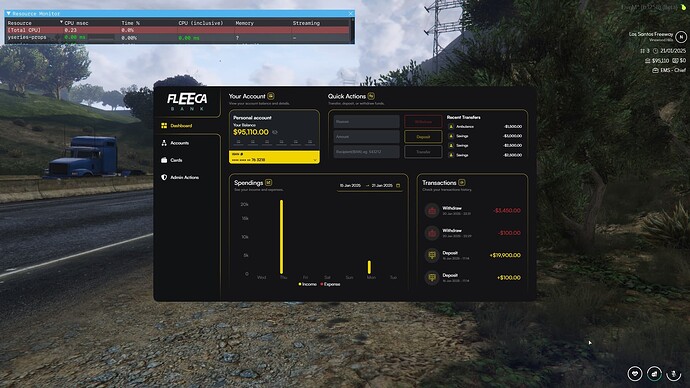
Task: Click the Reason input field
Action: pyautogui.click(x=367, y=121)
